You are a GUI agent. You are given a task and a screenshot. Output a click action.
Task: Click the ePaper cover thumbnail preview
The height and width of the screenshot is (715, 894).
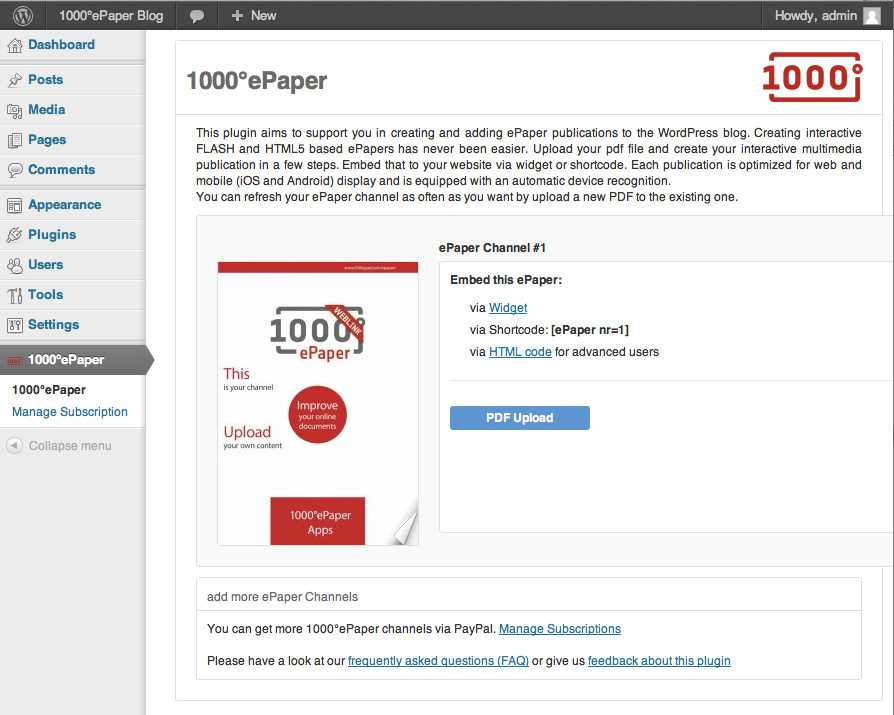coord(318,404)
